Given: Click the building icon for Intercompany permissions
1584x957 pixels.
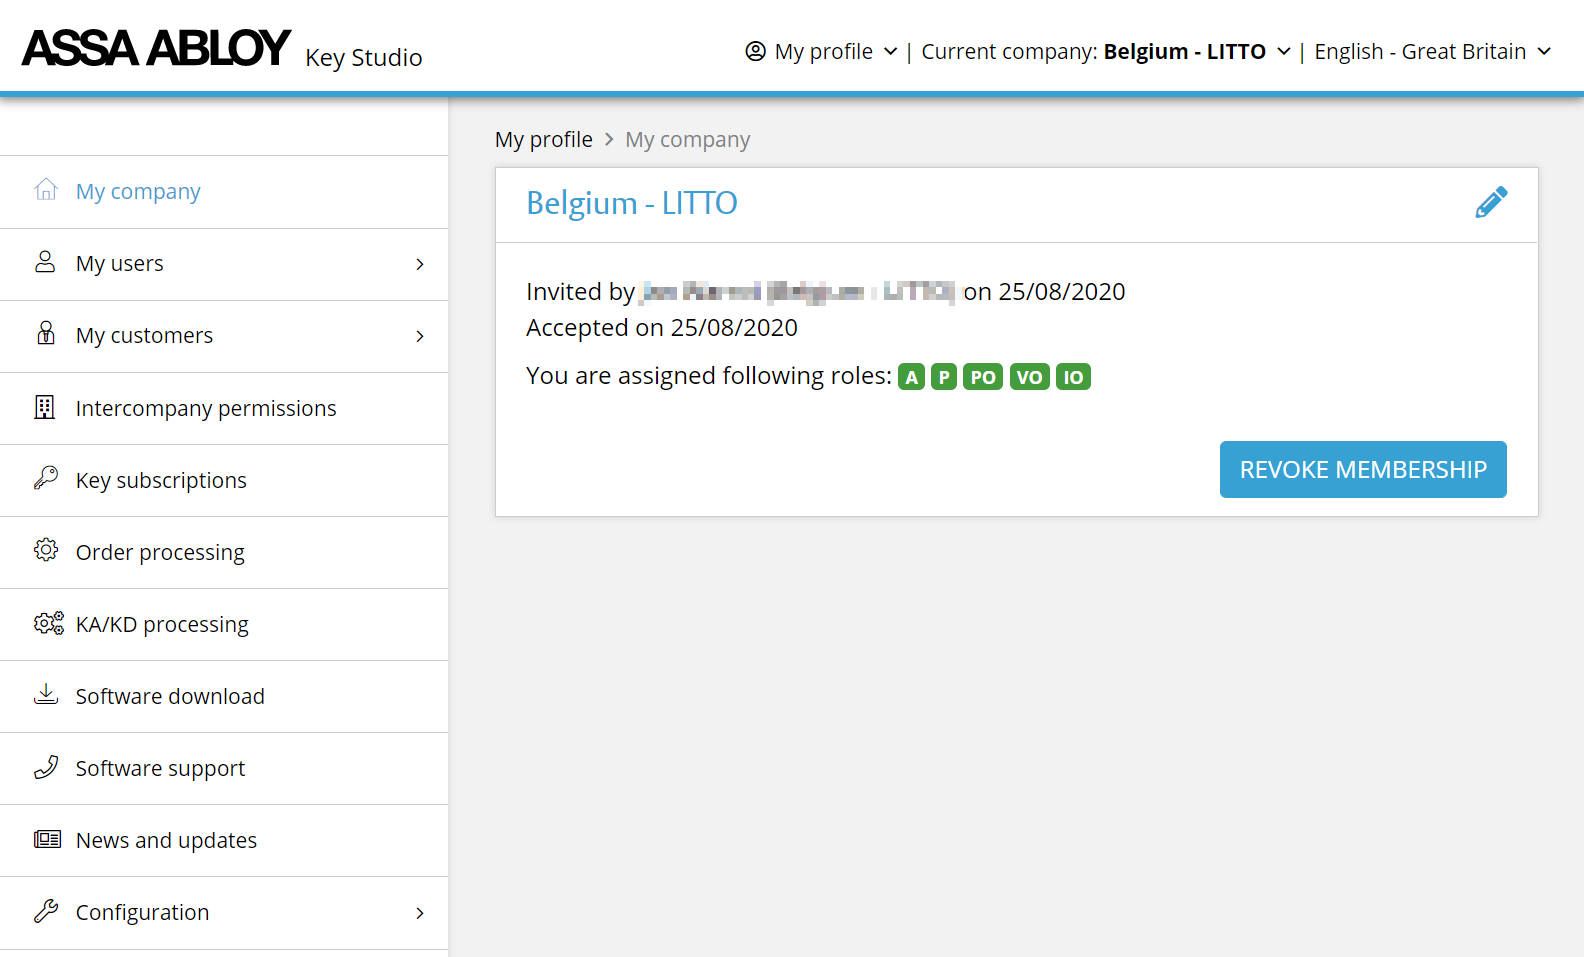Looking at the screenshot, I should pos(45,407).
